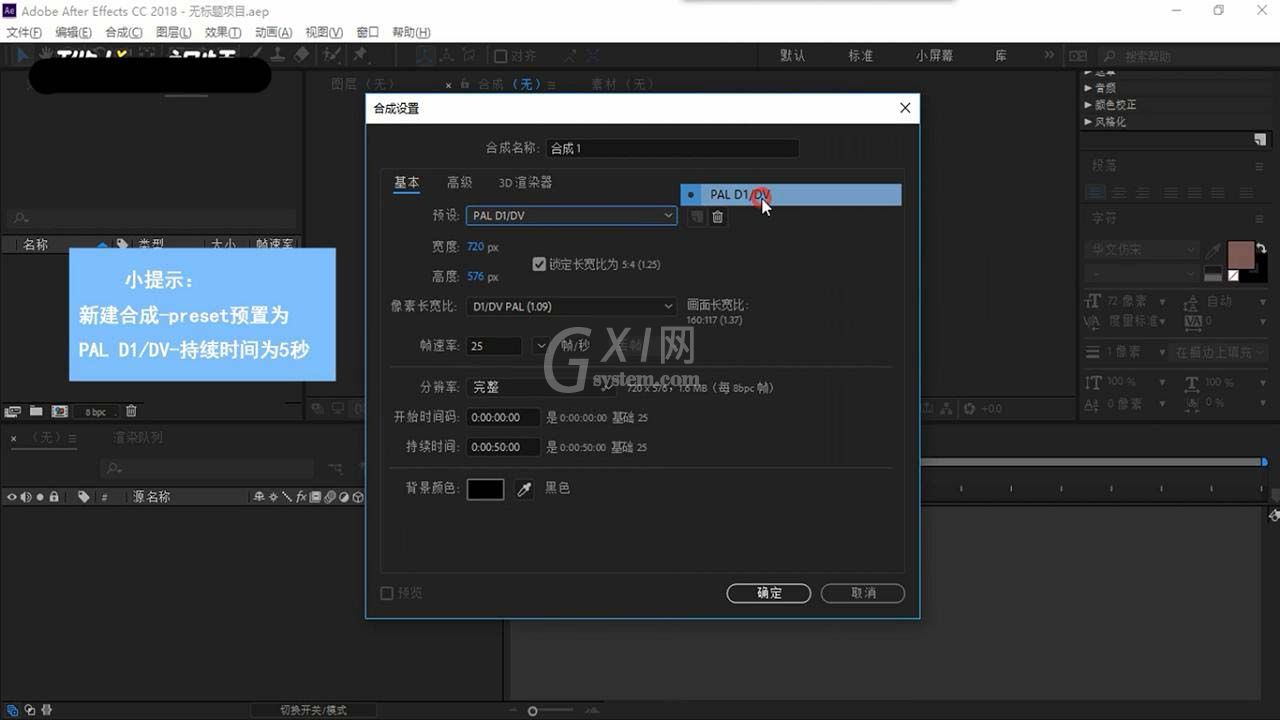Image resolution: width=1280 pixels, height=720 pixels.
Task: Open the stroke option dropdown in Character panel
Action: pos(1220,352)
